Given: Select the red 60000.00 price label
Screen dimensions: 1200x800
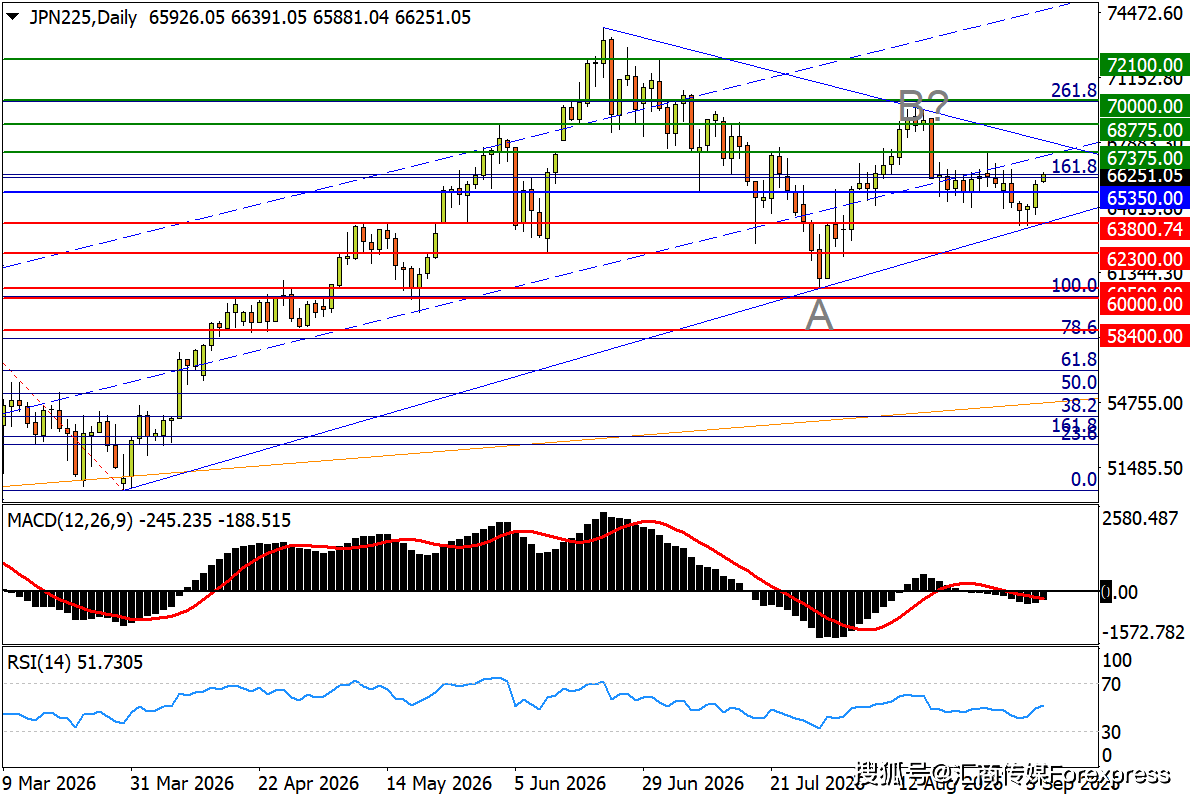Looking at the screenshot, I should pyautogui.click(x=1144, y=304).
